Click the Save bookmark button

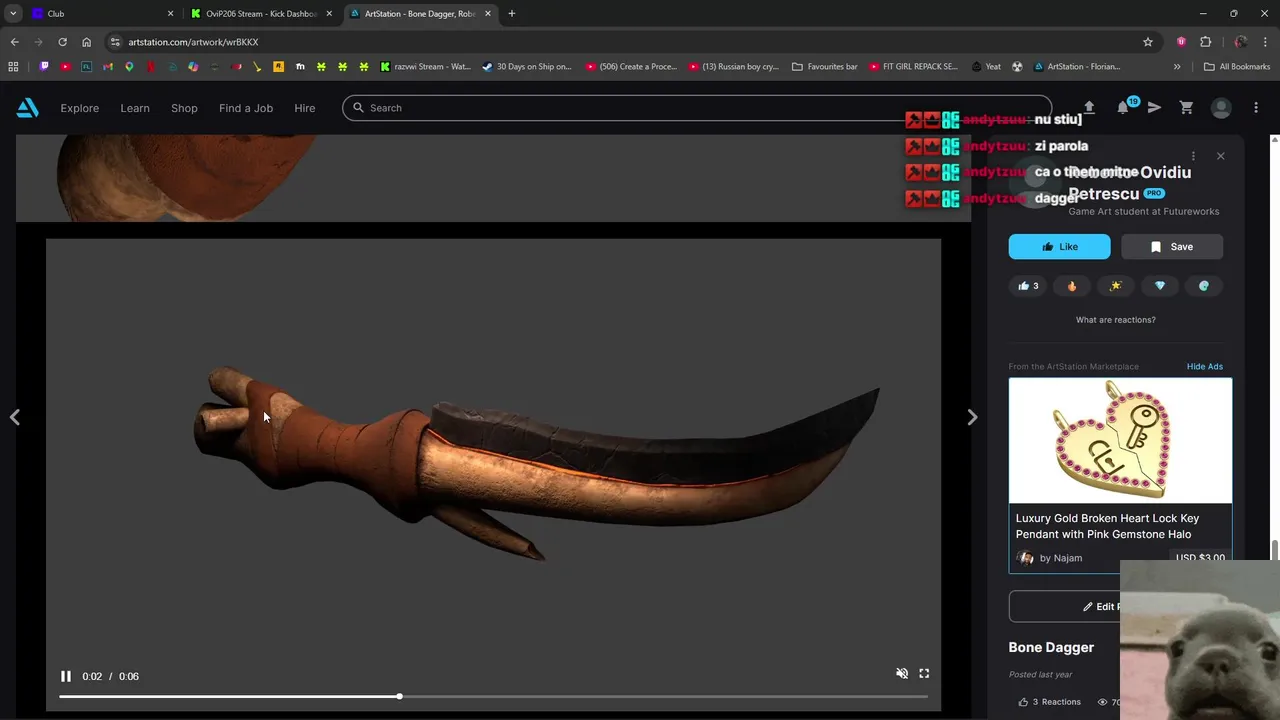[1172, 247]
